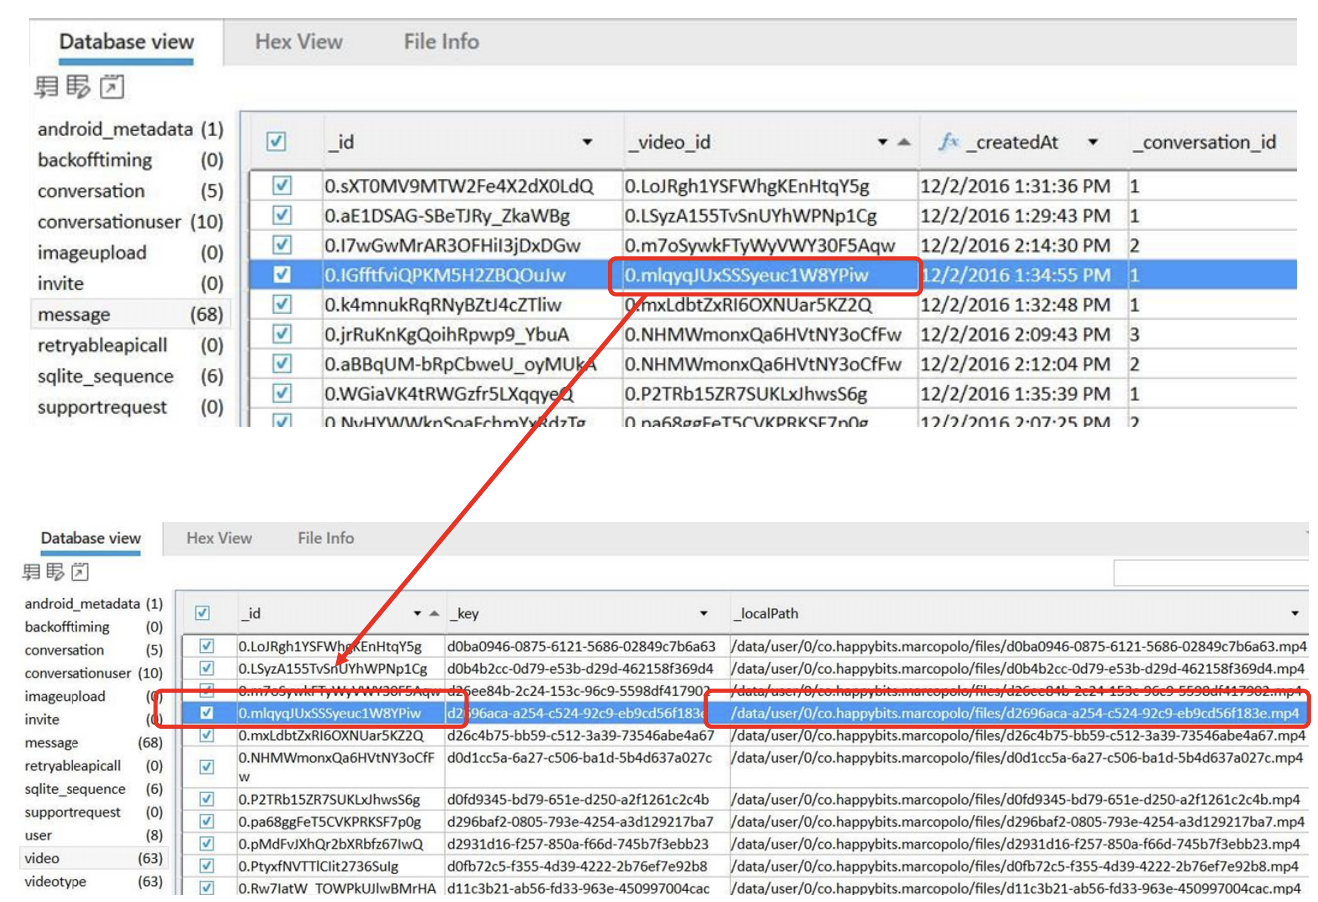
Task: Open the _createdAt column filter dropdown
Action: click(1093, 142)
